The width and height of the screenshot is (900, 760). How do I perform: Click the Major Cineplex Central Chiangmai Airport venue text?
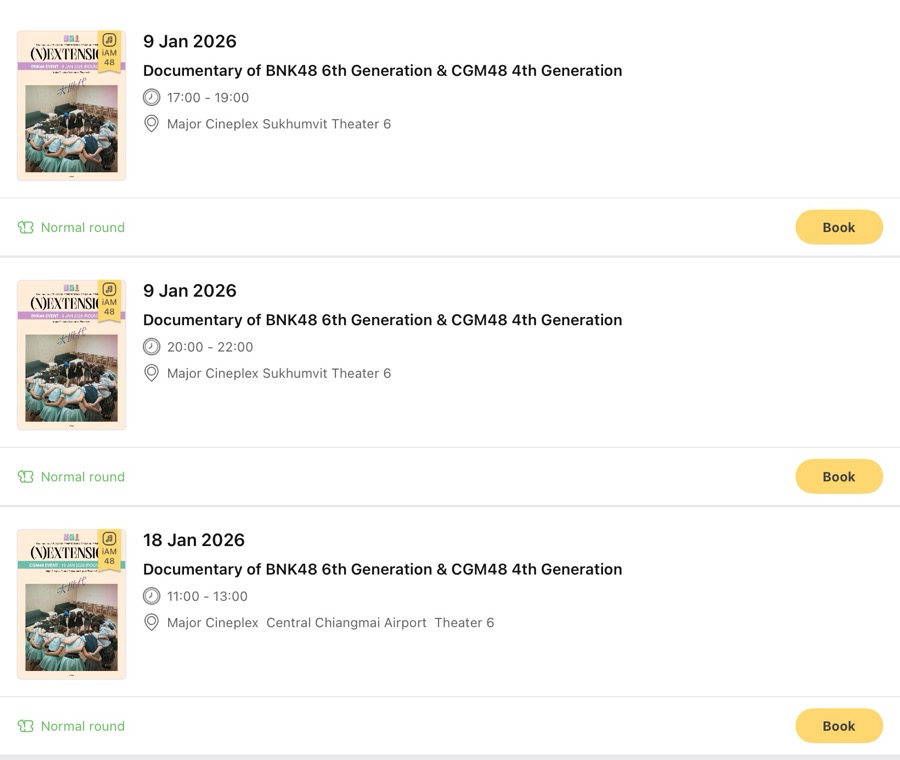point(330,623)
